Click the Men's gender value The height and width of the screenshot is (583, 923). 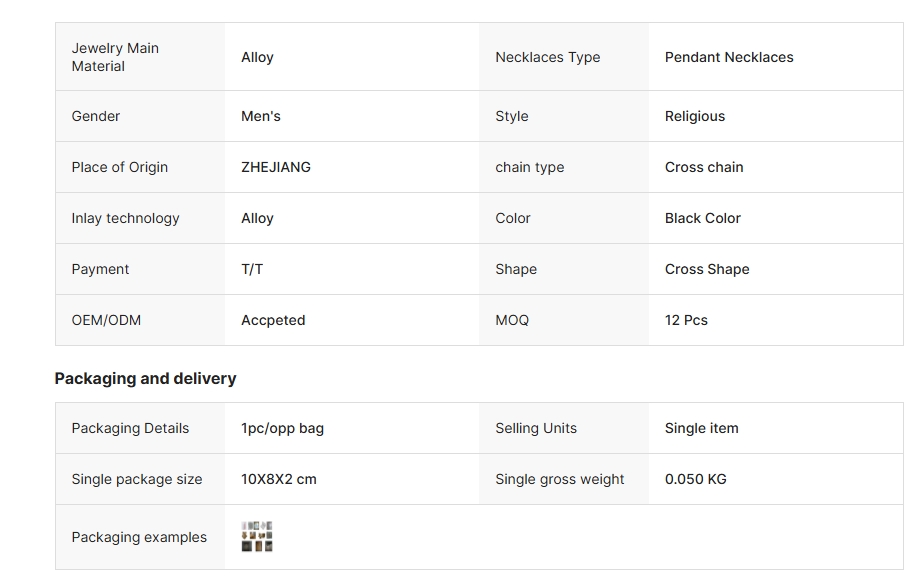click(x=261, y=117)
